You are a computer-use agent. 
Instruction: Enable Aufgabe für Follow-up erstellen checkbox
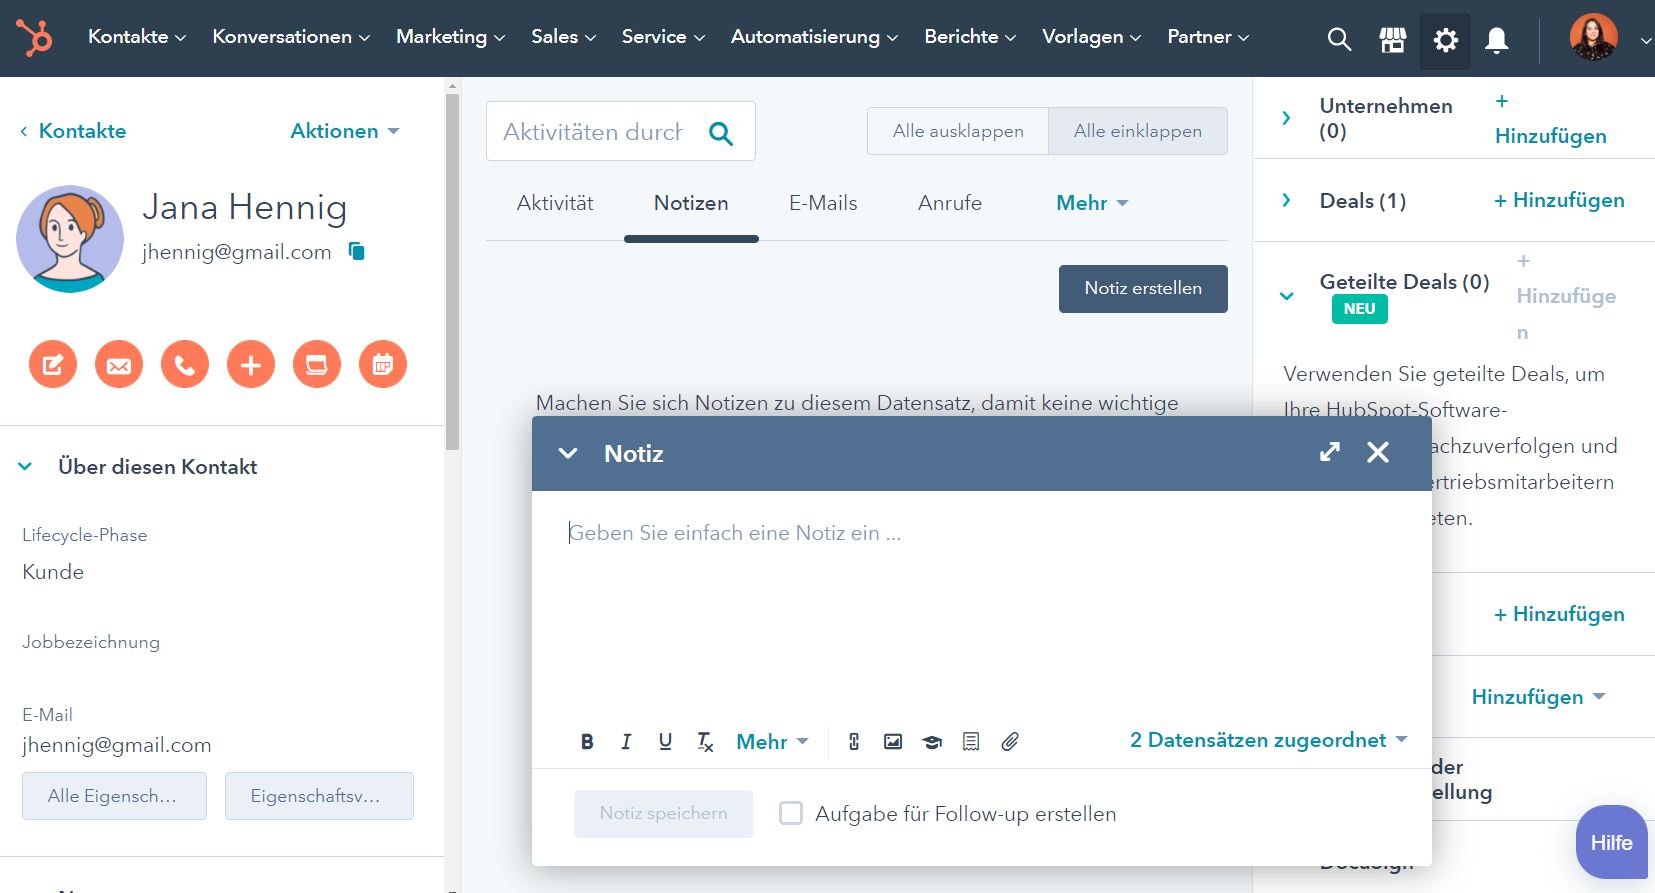(x=791, y=814)
